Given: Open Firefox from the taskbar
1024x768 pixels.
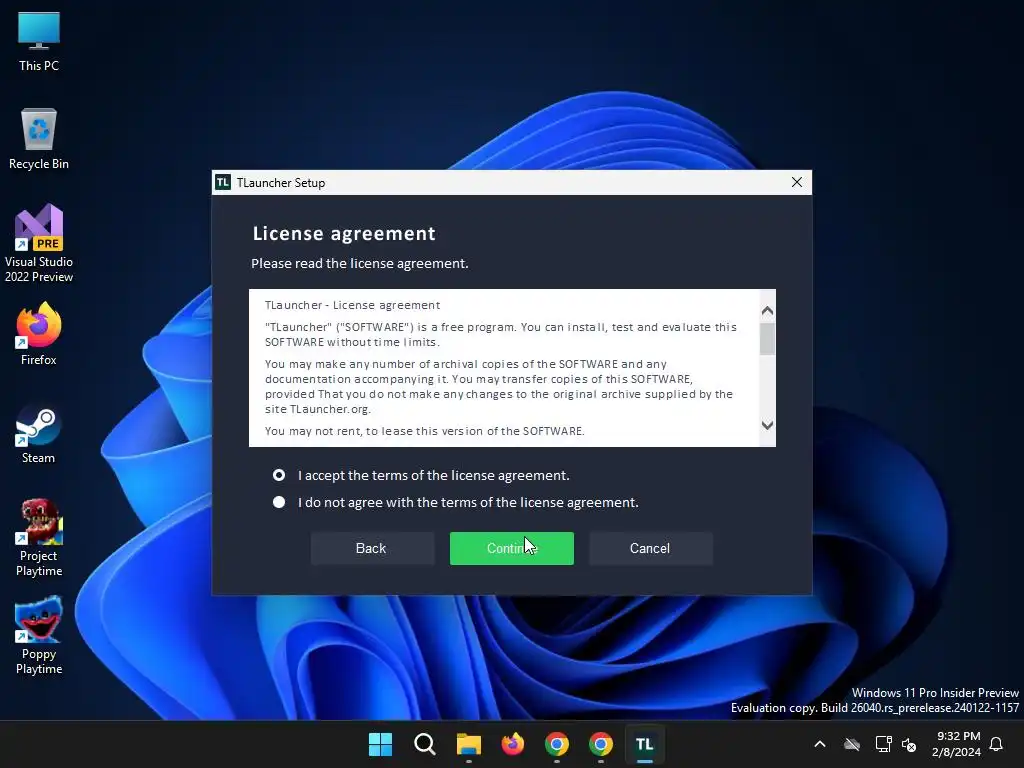Looking at the screenshot, I should [x=513, y=744].
